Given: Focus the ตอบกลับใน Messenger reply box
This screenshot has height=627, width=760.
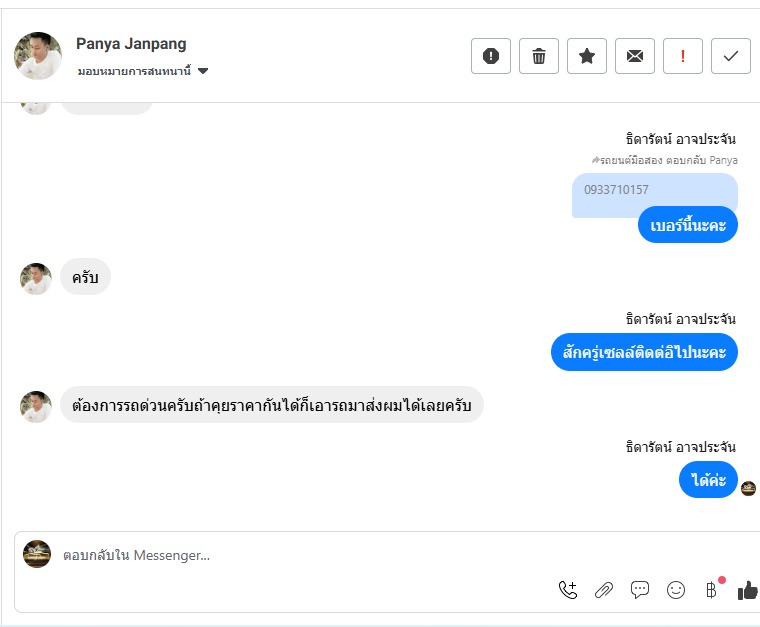Looking at the screenshot, I should point(300,555).
